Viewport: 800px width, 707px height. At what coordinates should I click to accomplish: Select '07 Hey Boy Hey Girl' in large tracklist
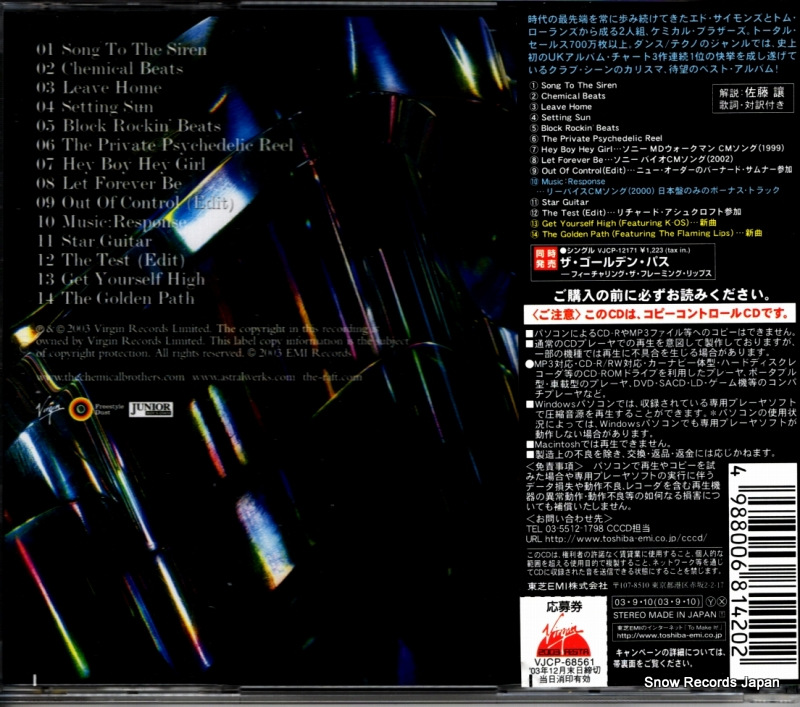pyautogui.click(x=120, y=164)
